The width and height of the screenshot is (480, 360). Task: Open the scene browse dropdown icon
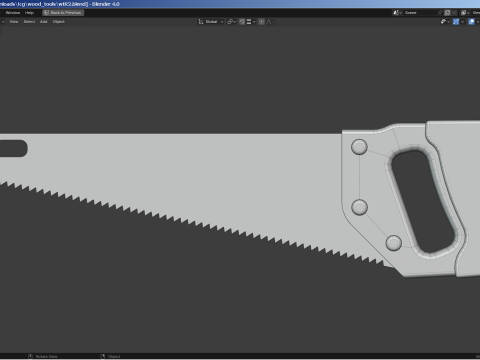pyautogui.click(x=397, y=13)
